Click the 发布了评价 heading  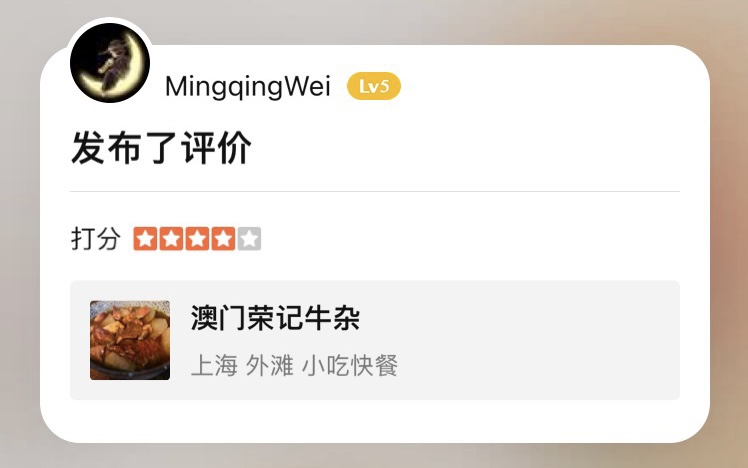161,148
